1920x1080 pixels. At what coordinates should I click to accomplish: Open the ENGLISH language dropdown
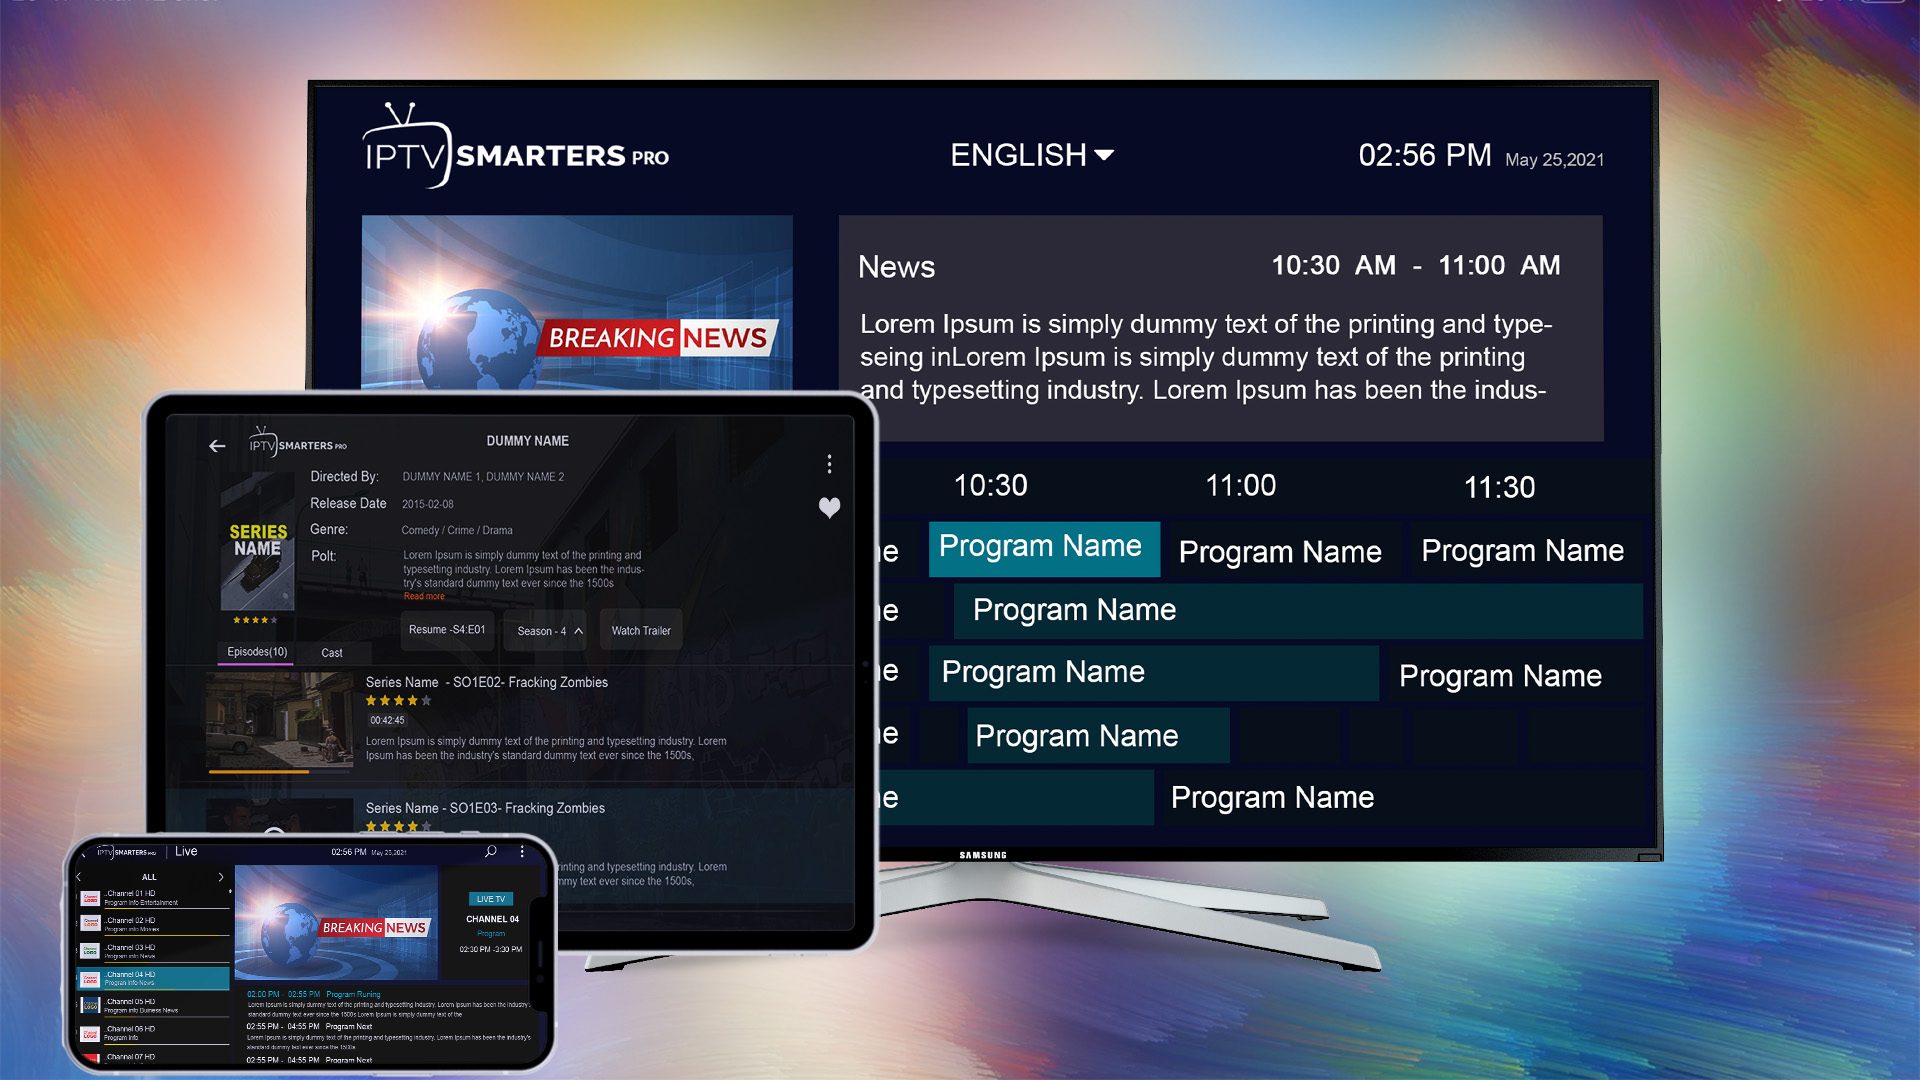[1031, 155]
